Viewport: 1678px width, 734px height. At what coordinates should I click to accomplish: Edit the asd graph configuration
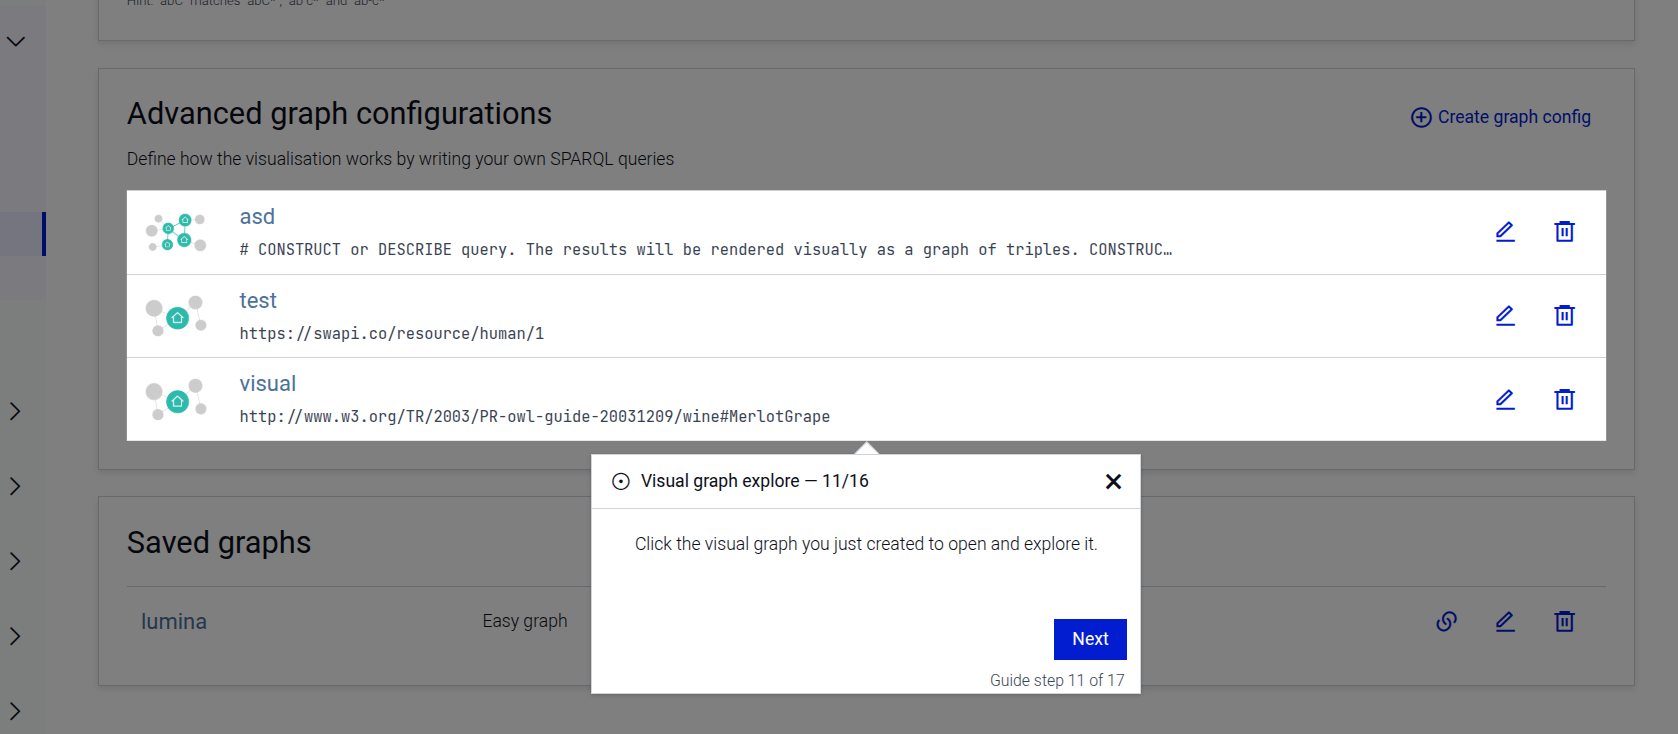[x=1504, y=232]
